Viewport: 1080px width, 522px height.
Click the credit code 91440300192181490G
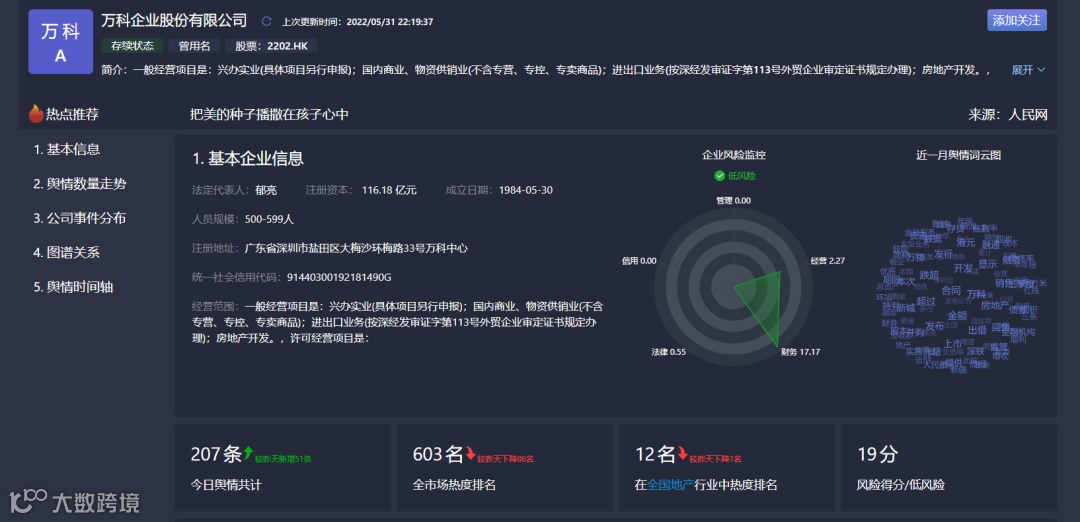click(x=339, y=277)
